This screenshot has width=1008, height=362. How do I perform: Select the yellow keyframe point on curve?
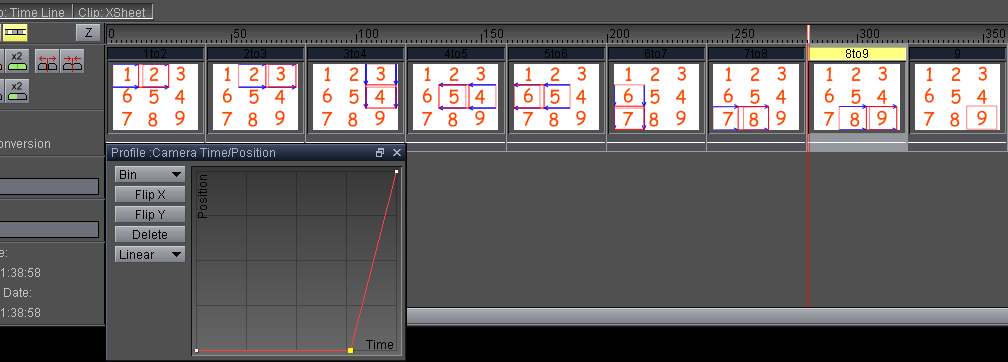tap(350, 350)
